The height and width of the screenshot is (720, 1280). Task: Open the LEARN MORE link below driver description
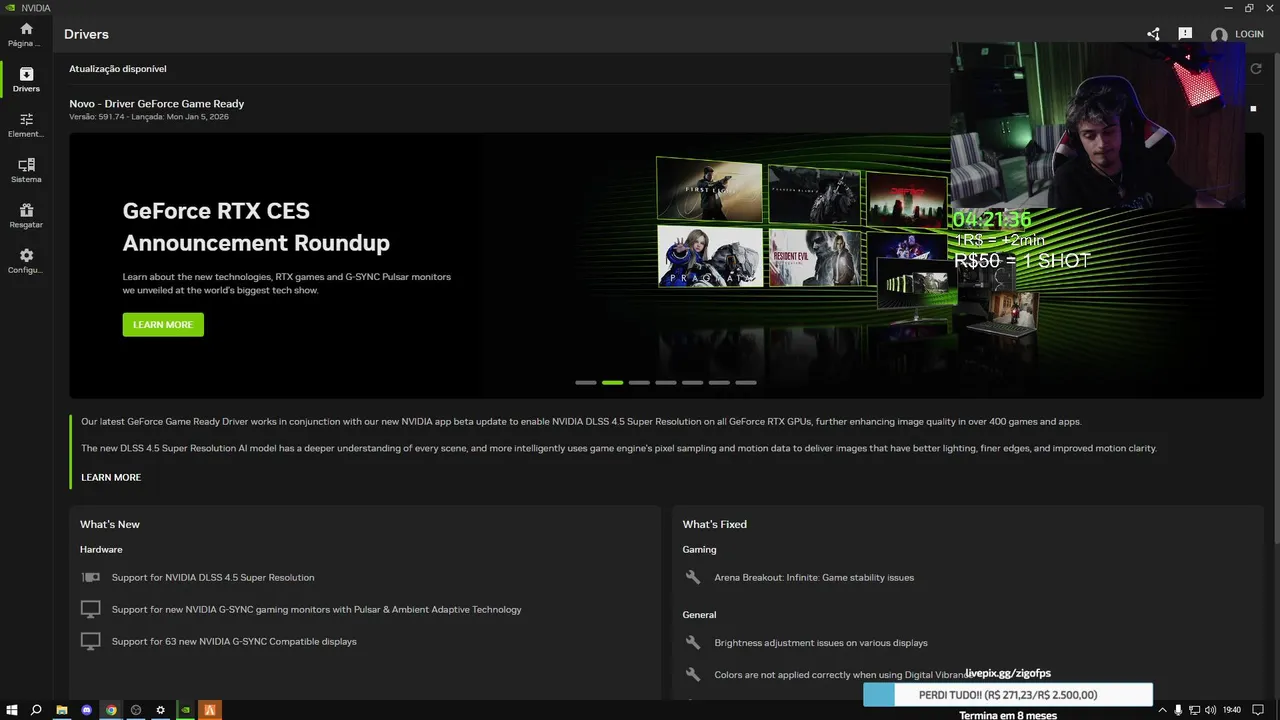(111, 477)
